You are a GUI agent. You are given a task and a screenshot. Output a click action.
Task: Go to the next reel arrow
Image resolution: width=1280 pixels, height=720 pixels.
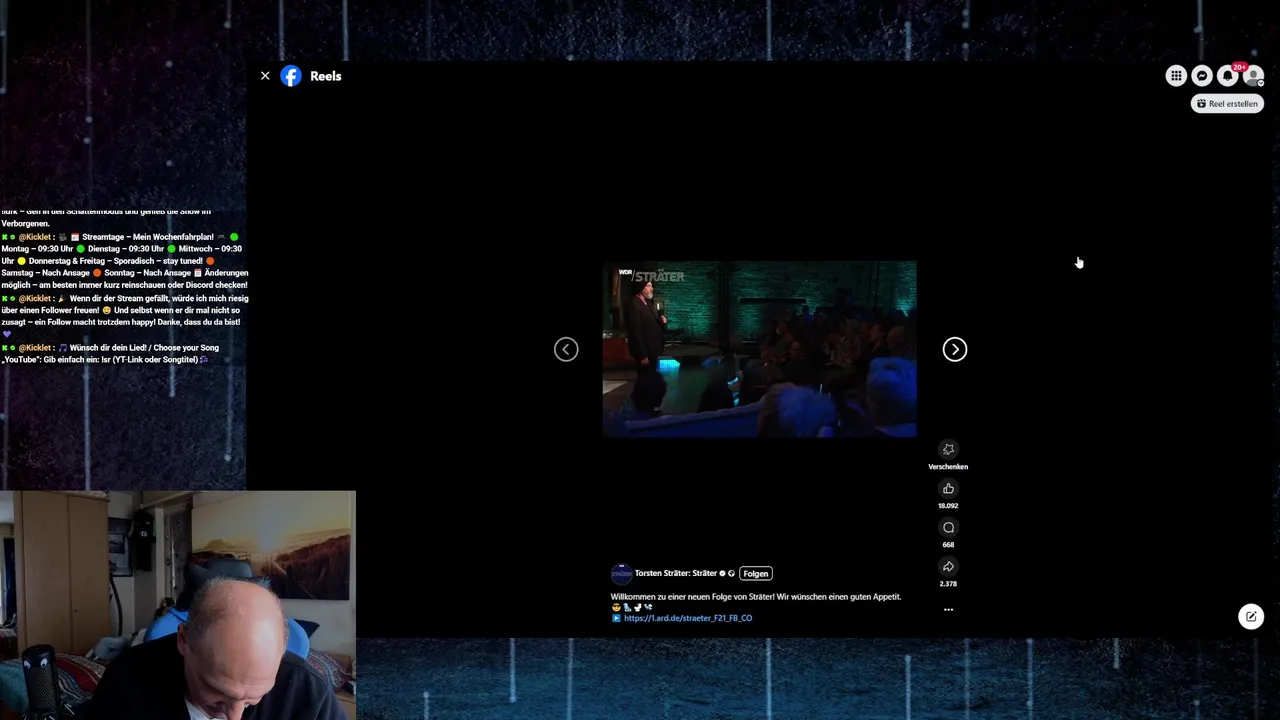(x=955, y=349)
